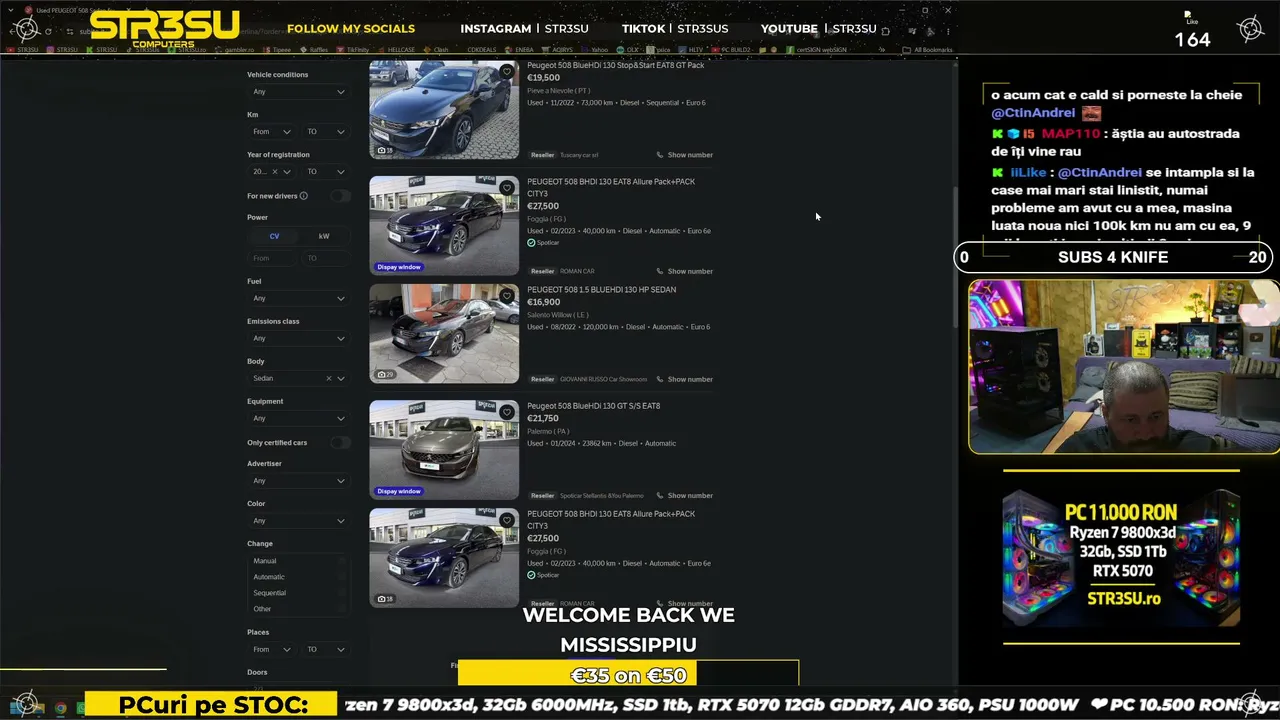This screenshot has height=720, width=1280.
Task: Open Color dropdown
Action: pyautogui.click(x=298, y=521)
